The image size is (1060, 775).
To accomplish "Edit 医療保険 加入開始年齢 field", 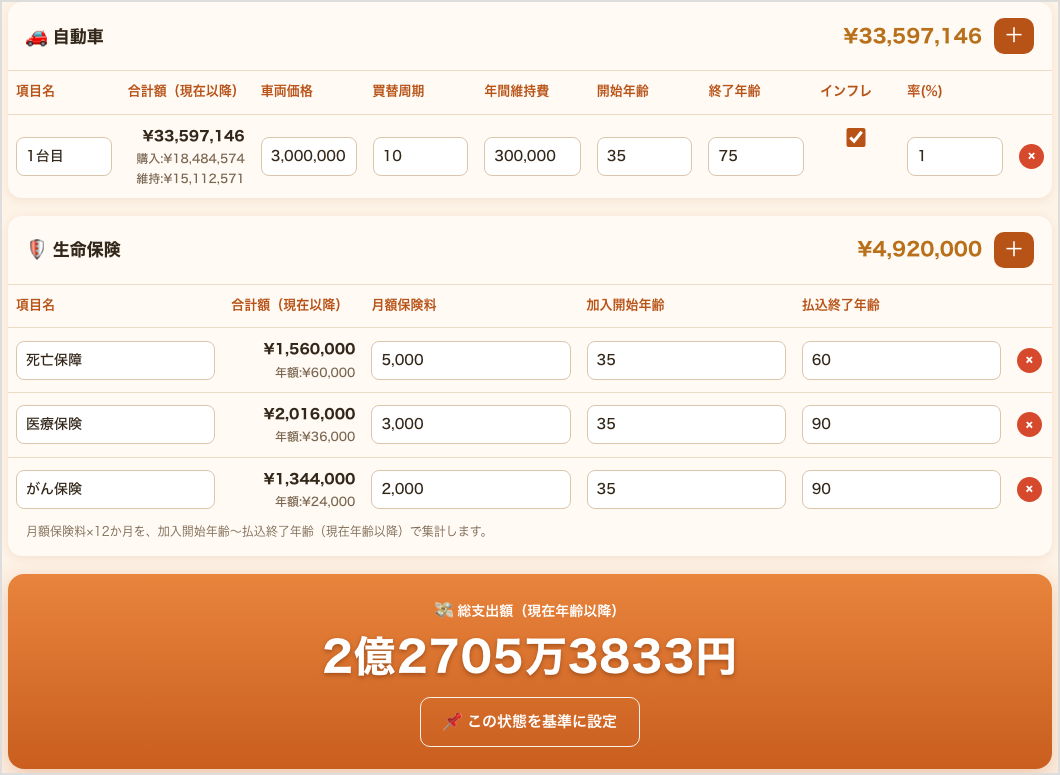I will pos(686,425).
